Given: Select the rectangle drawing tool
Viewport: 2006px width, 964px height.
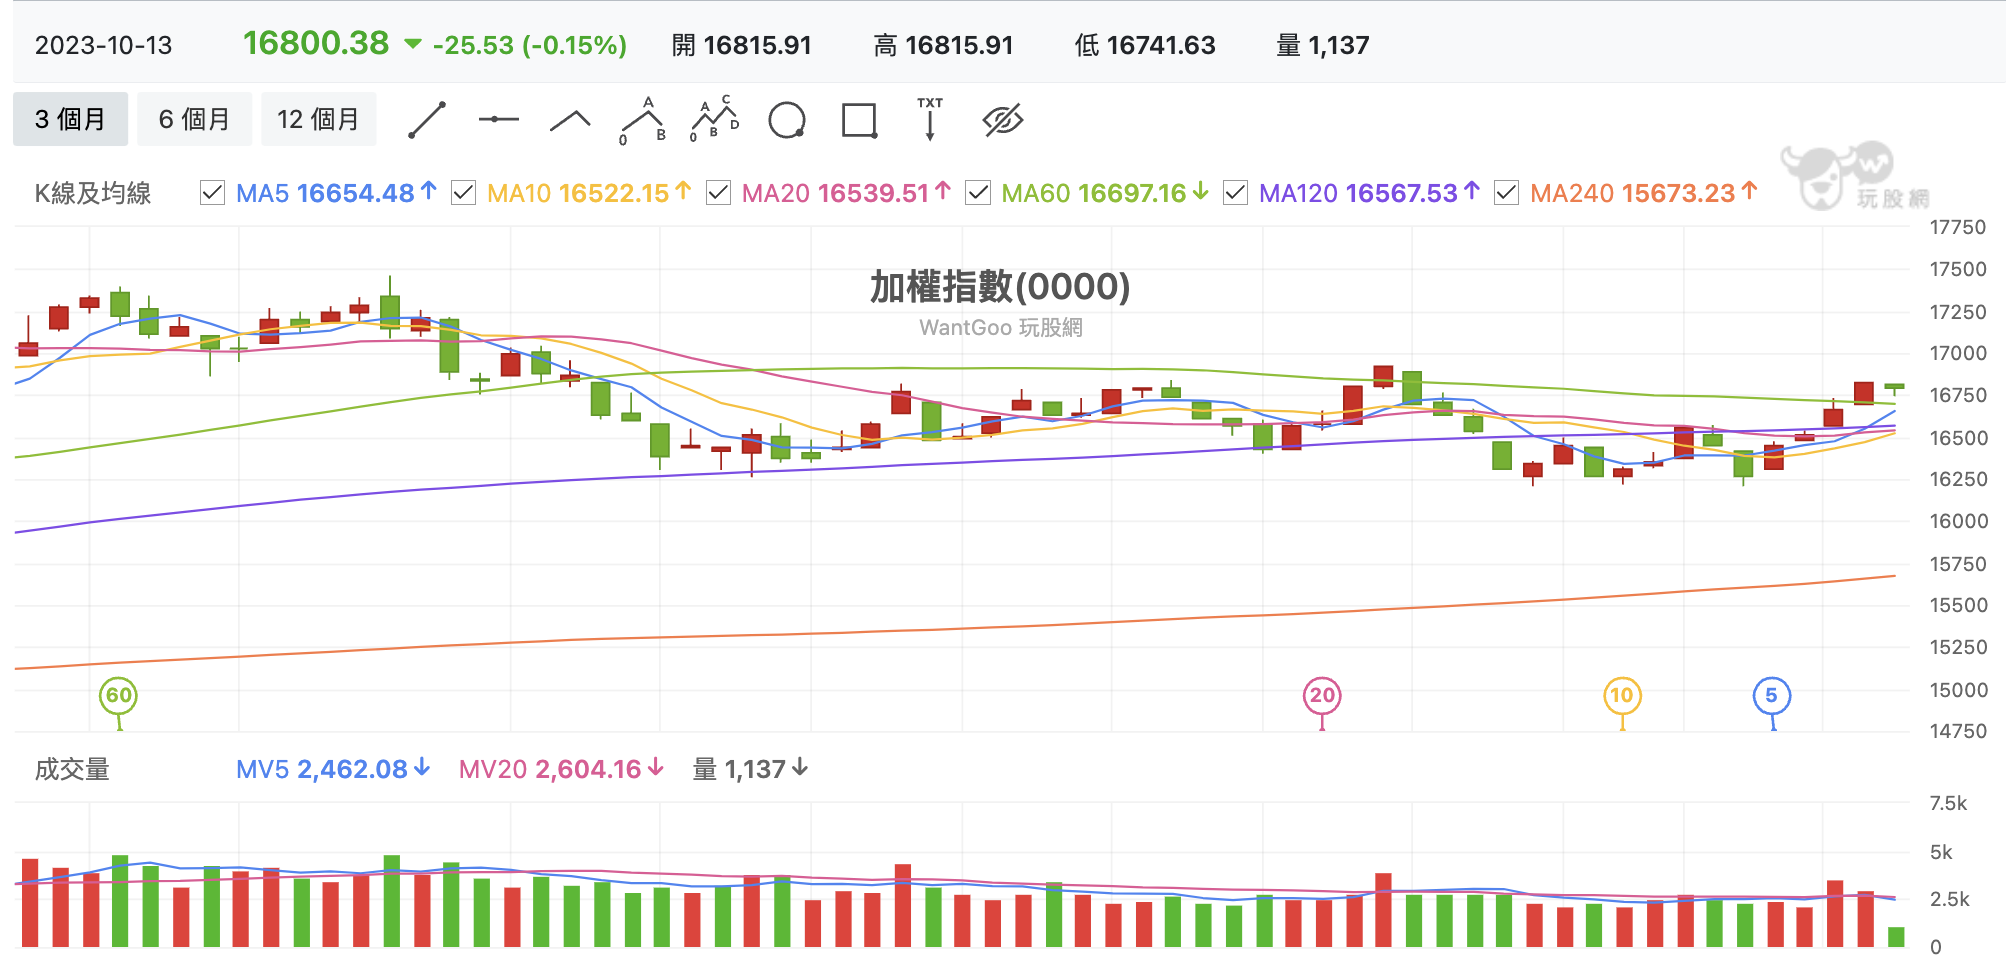Looking at the screenshot, I should coord(859,120).
